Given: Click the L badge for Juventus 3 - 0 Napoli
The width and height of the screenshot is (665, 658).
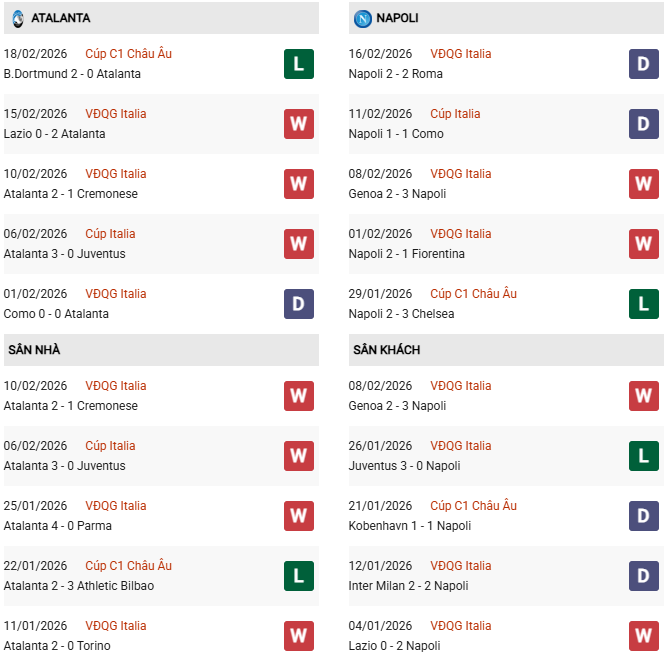Looking at the screenshot, I should click(643, 456).
